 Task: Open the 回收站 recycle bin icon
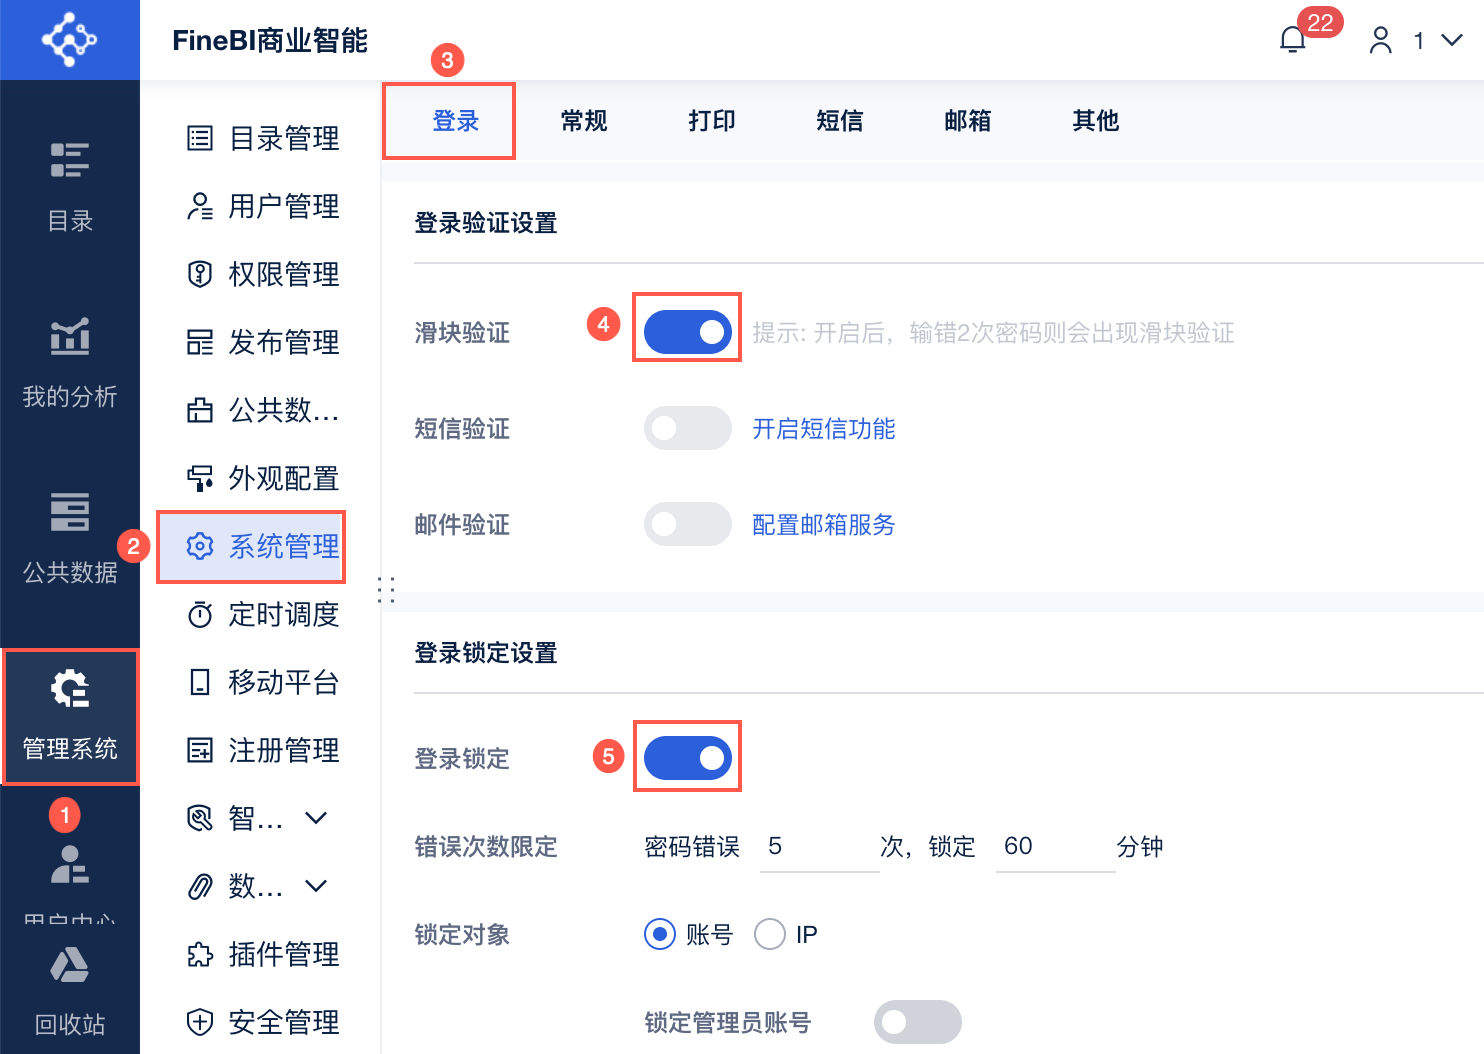(70, 966)
